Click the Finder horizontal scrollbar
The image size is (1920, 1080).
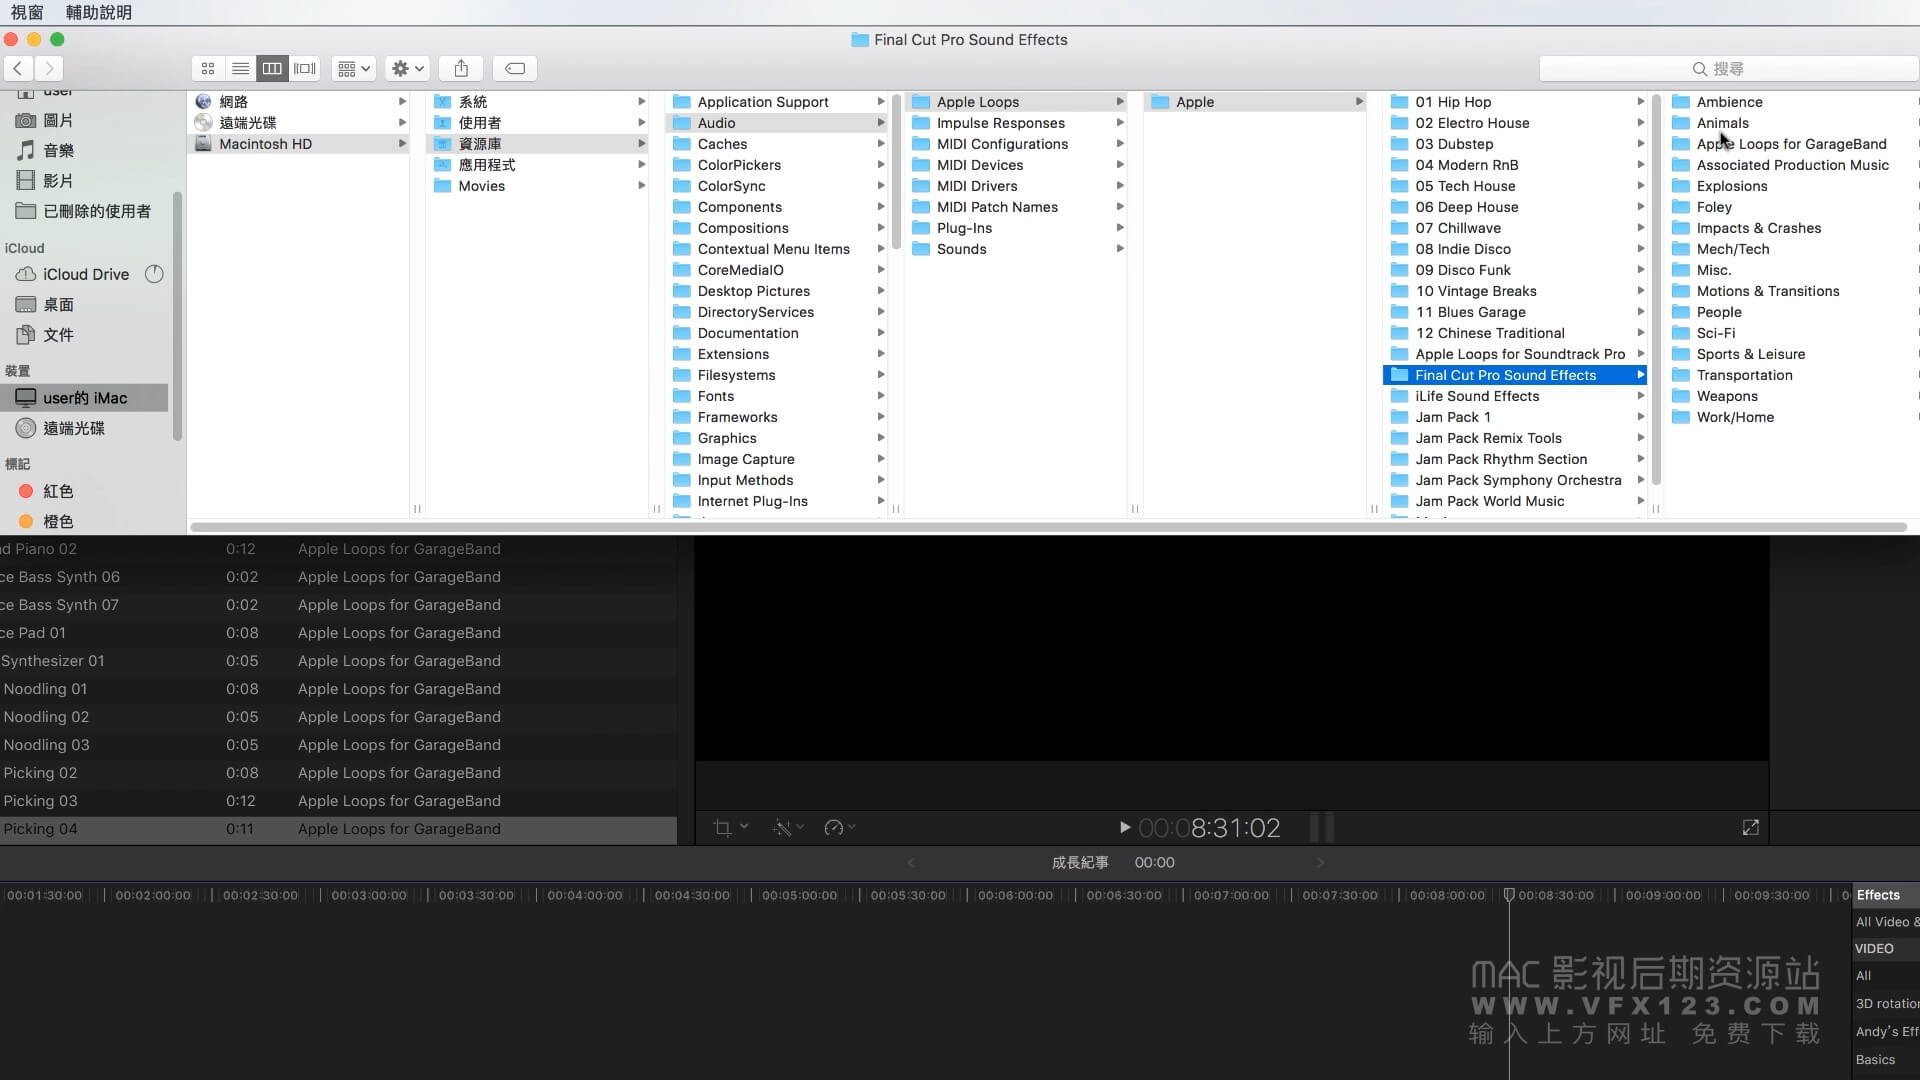click(1048, 527)
